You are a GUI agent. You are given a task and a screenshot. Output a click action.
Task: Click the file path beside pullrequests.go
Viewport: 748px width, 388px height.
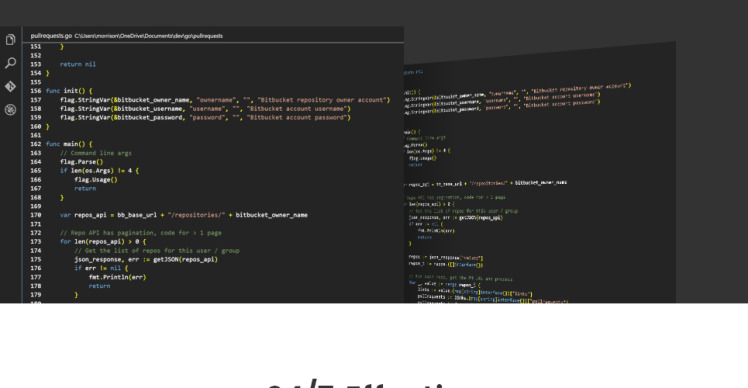pyautogui.click(x=148, y=36)
